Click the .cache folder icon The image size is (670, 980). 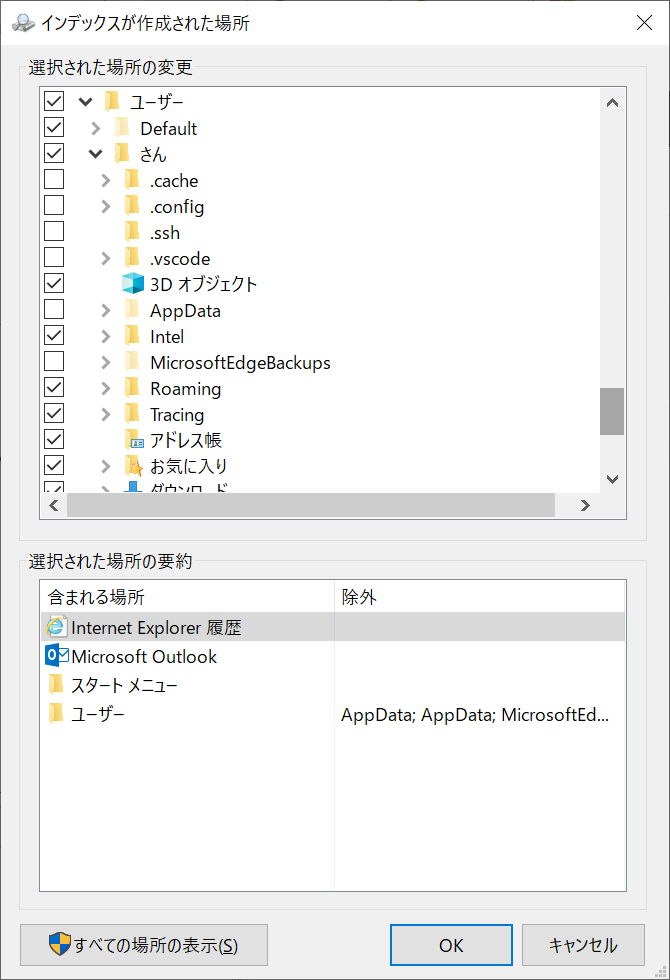(x=132, y=180)
